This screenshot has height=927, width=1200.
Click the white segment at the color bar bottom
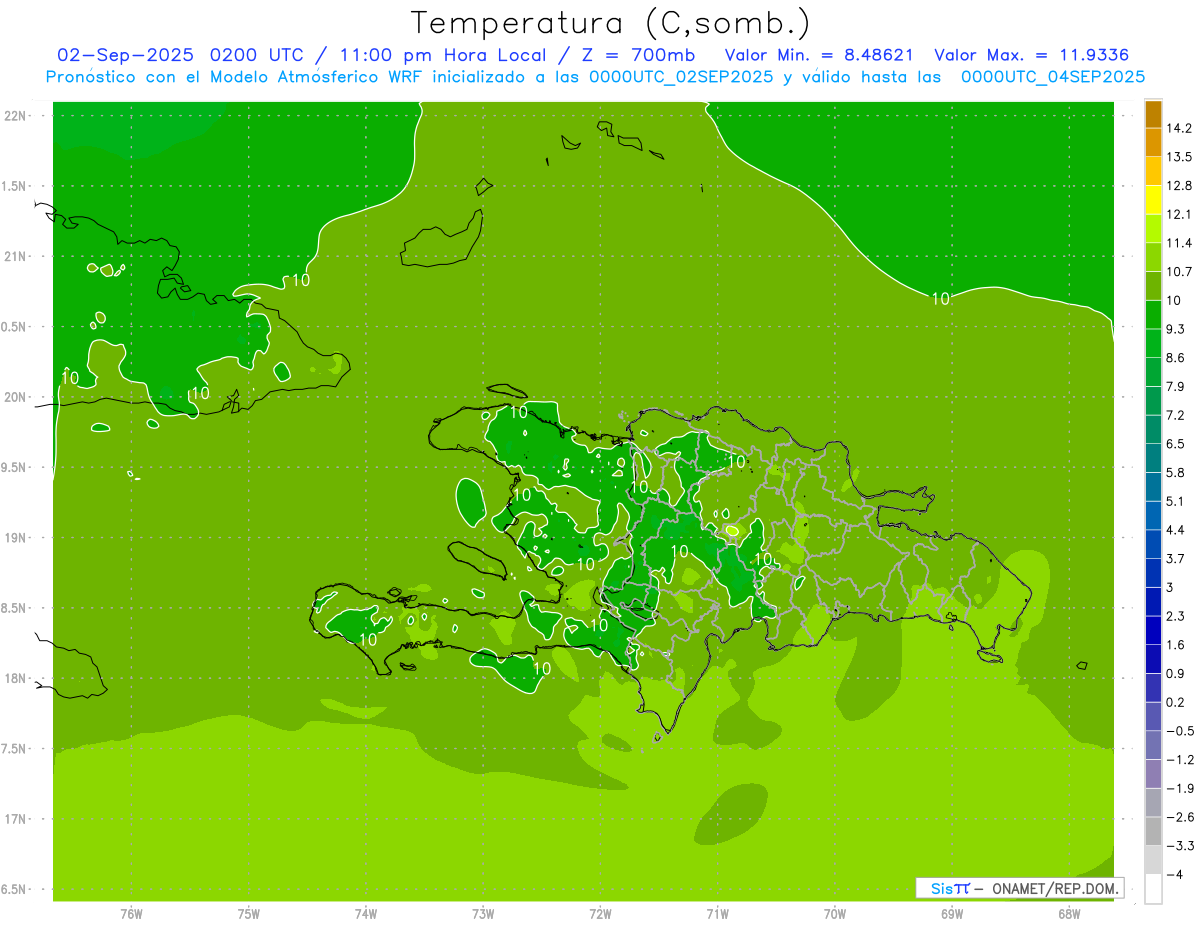pyautogui.click(x=1153, y=889)
